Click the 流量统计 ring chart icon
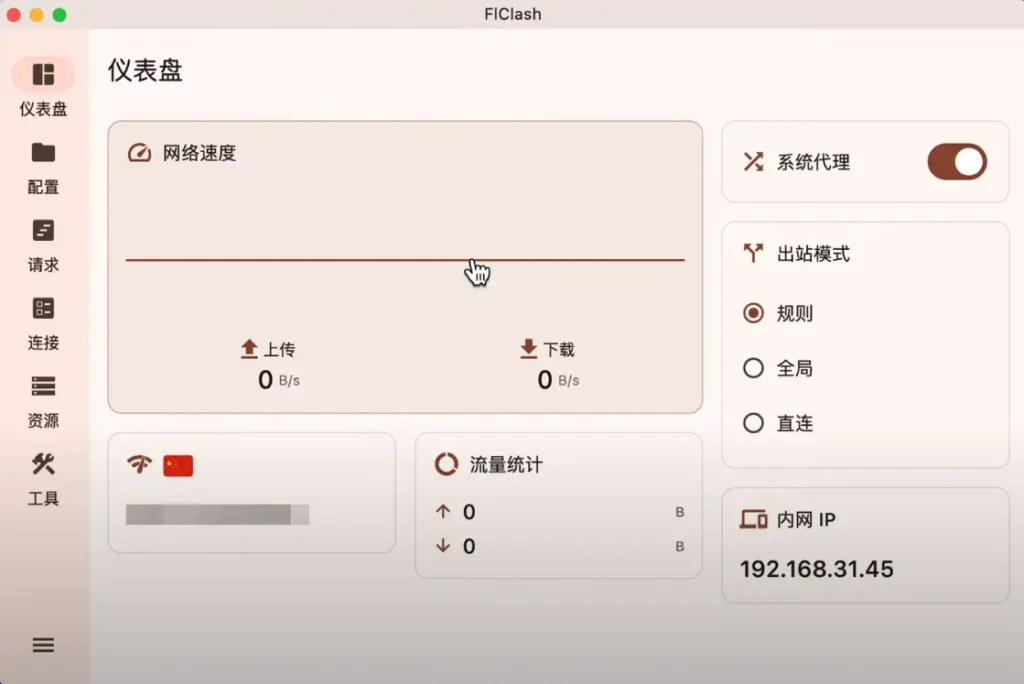Image resolution: width=1024 pixels, height=684 pixels. 446,464
